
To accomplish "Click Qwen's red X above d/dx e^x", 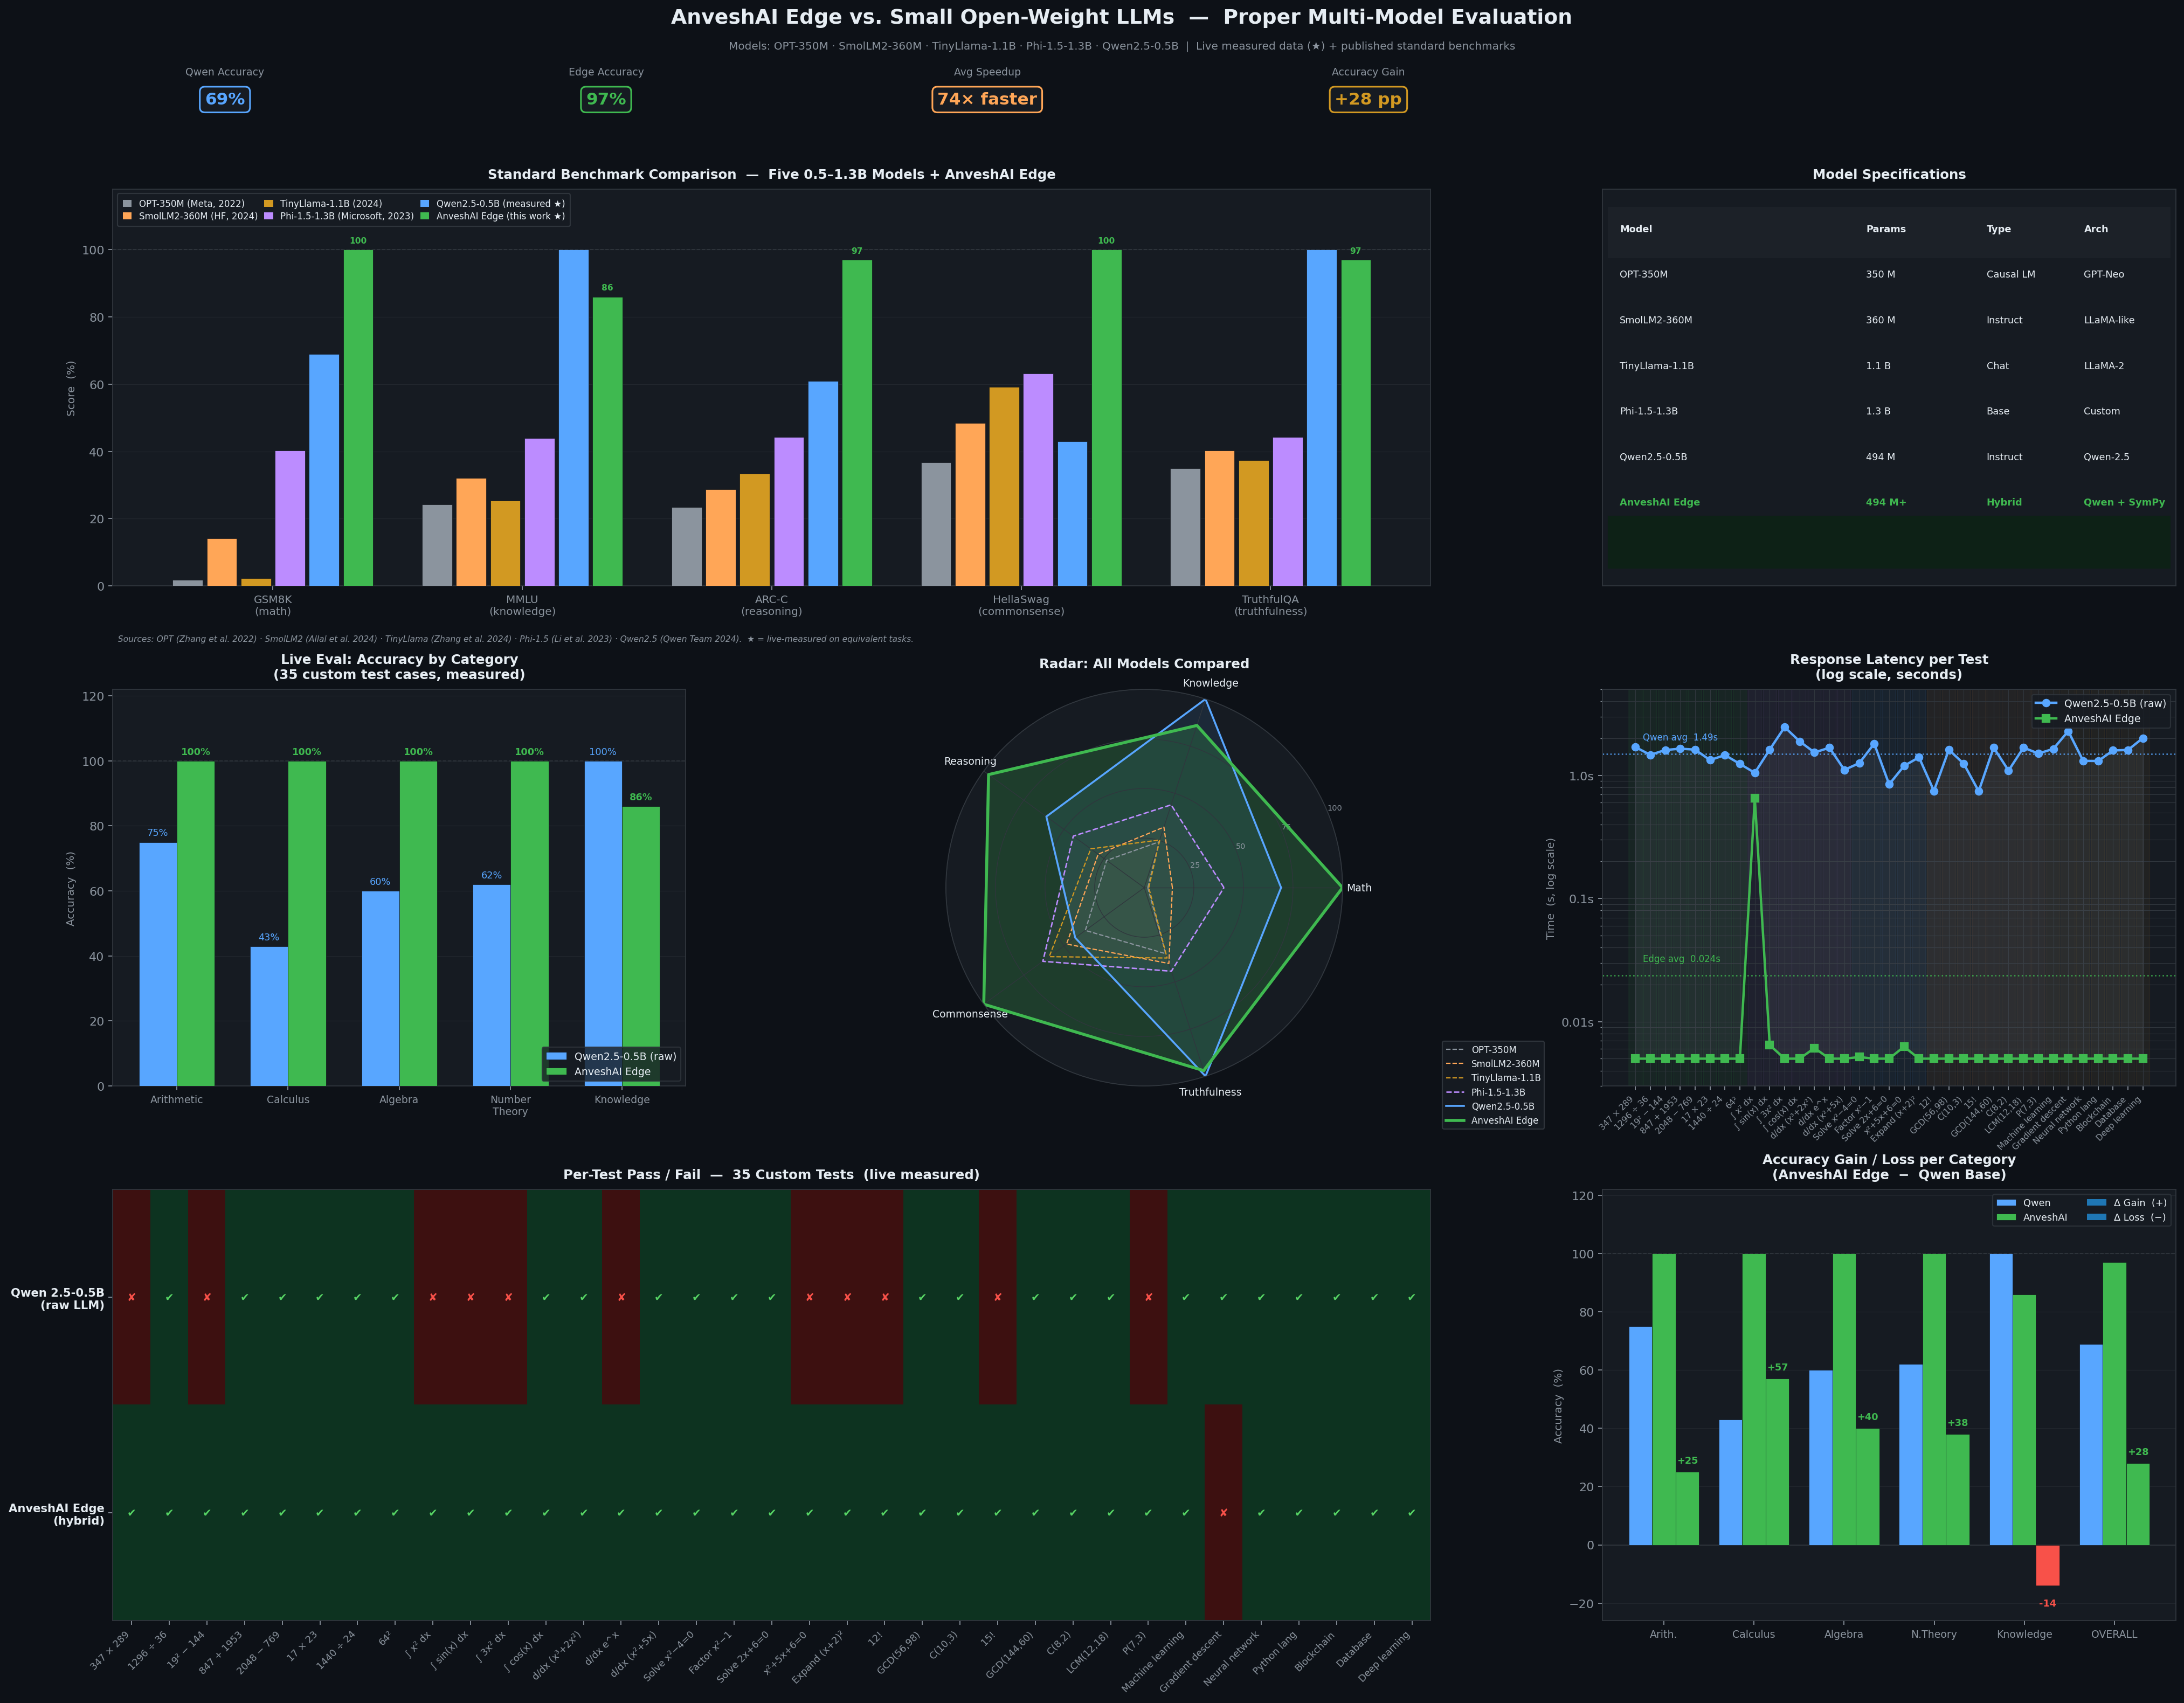I will coord(621,1298).
